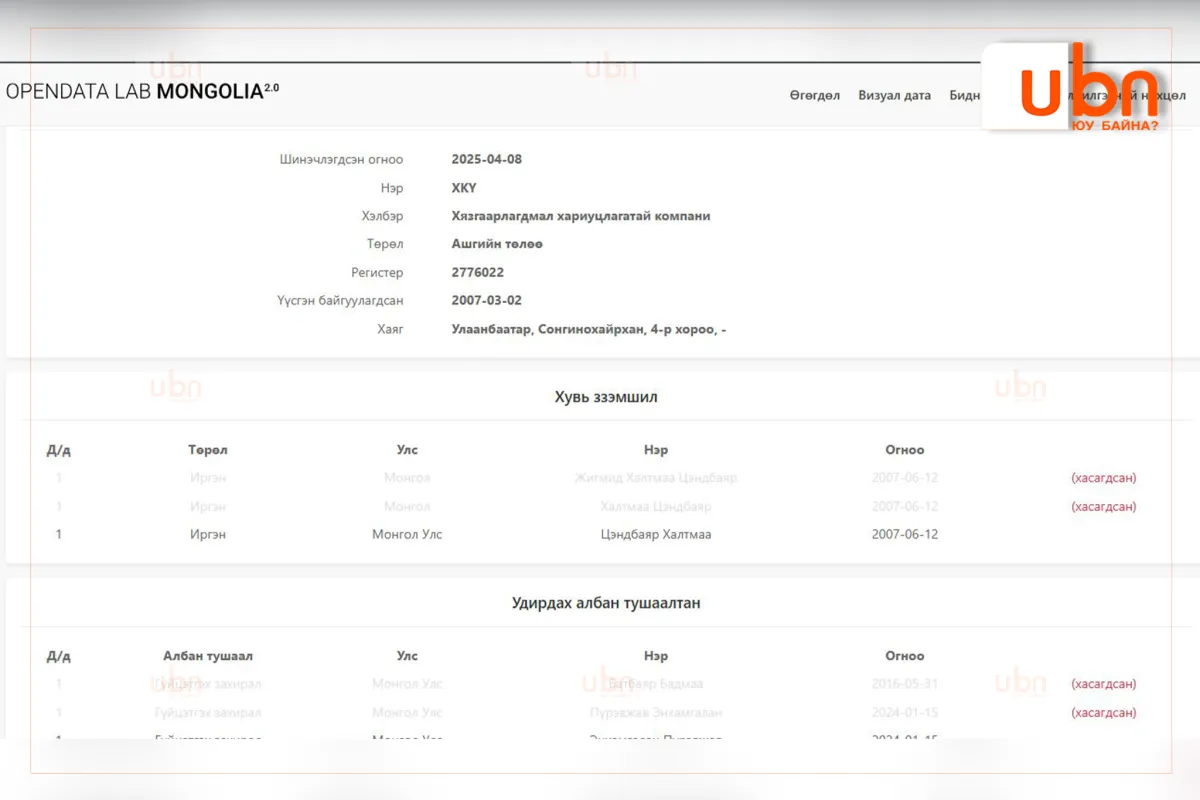Click (хасагдсан) in the 2016-05-31 officer row
The image size is (1200, 800).
point(1104,684)
